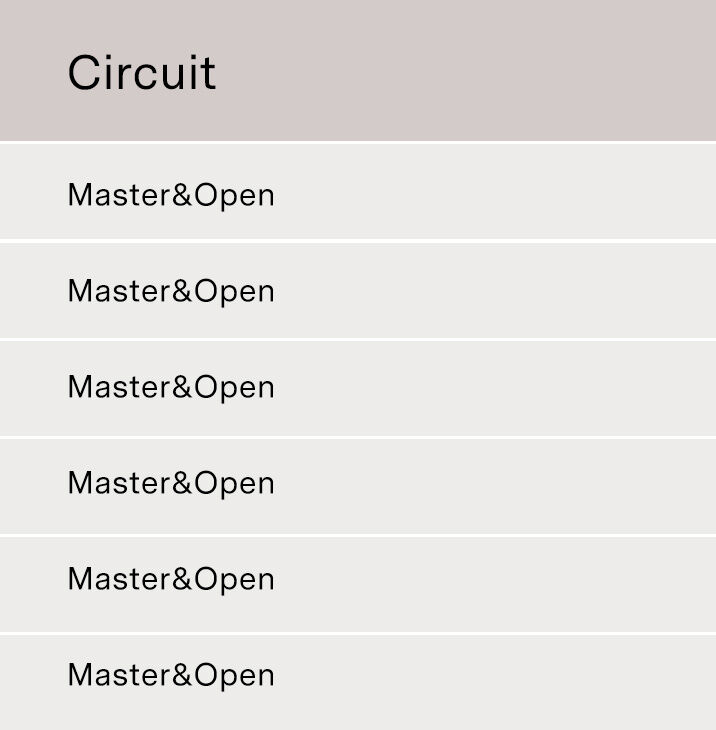Screen dimensions: 716x730
Task: Click blank area of third Master&Open row
Action: (x=493, y=389)
